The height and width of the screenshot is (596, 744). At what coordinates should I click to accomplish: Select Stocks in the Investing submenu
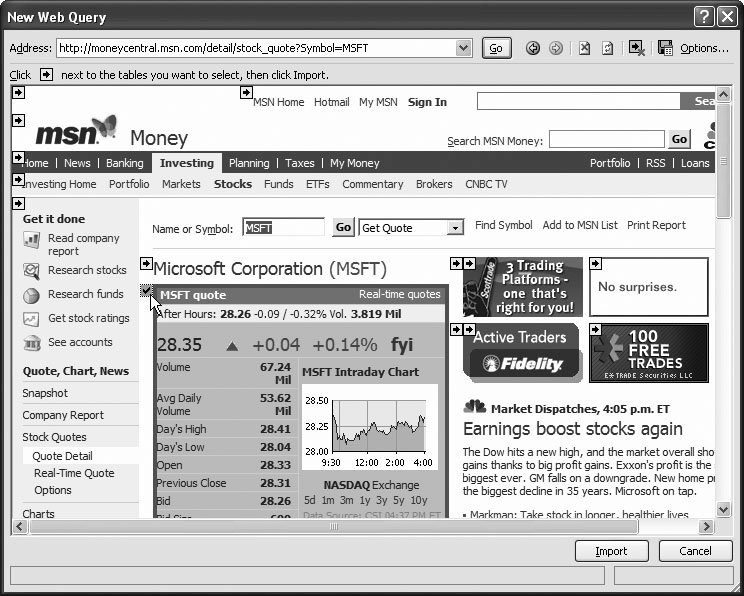click(232, 184)
